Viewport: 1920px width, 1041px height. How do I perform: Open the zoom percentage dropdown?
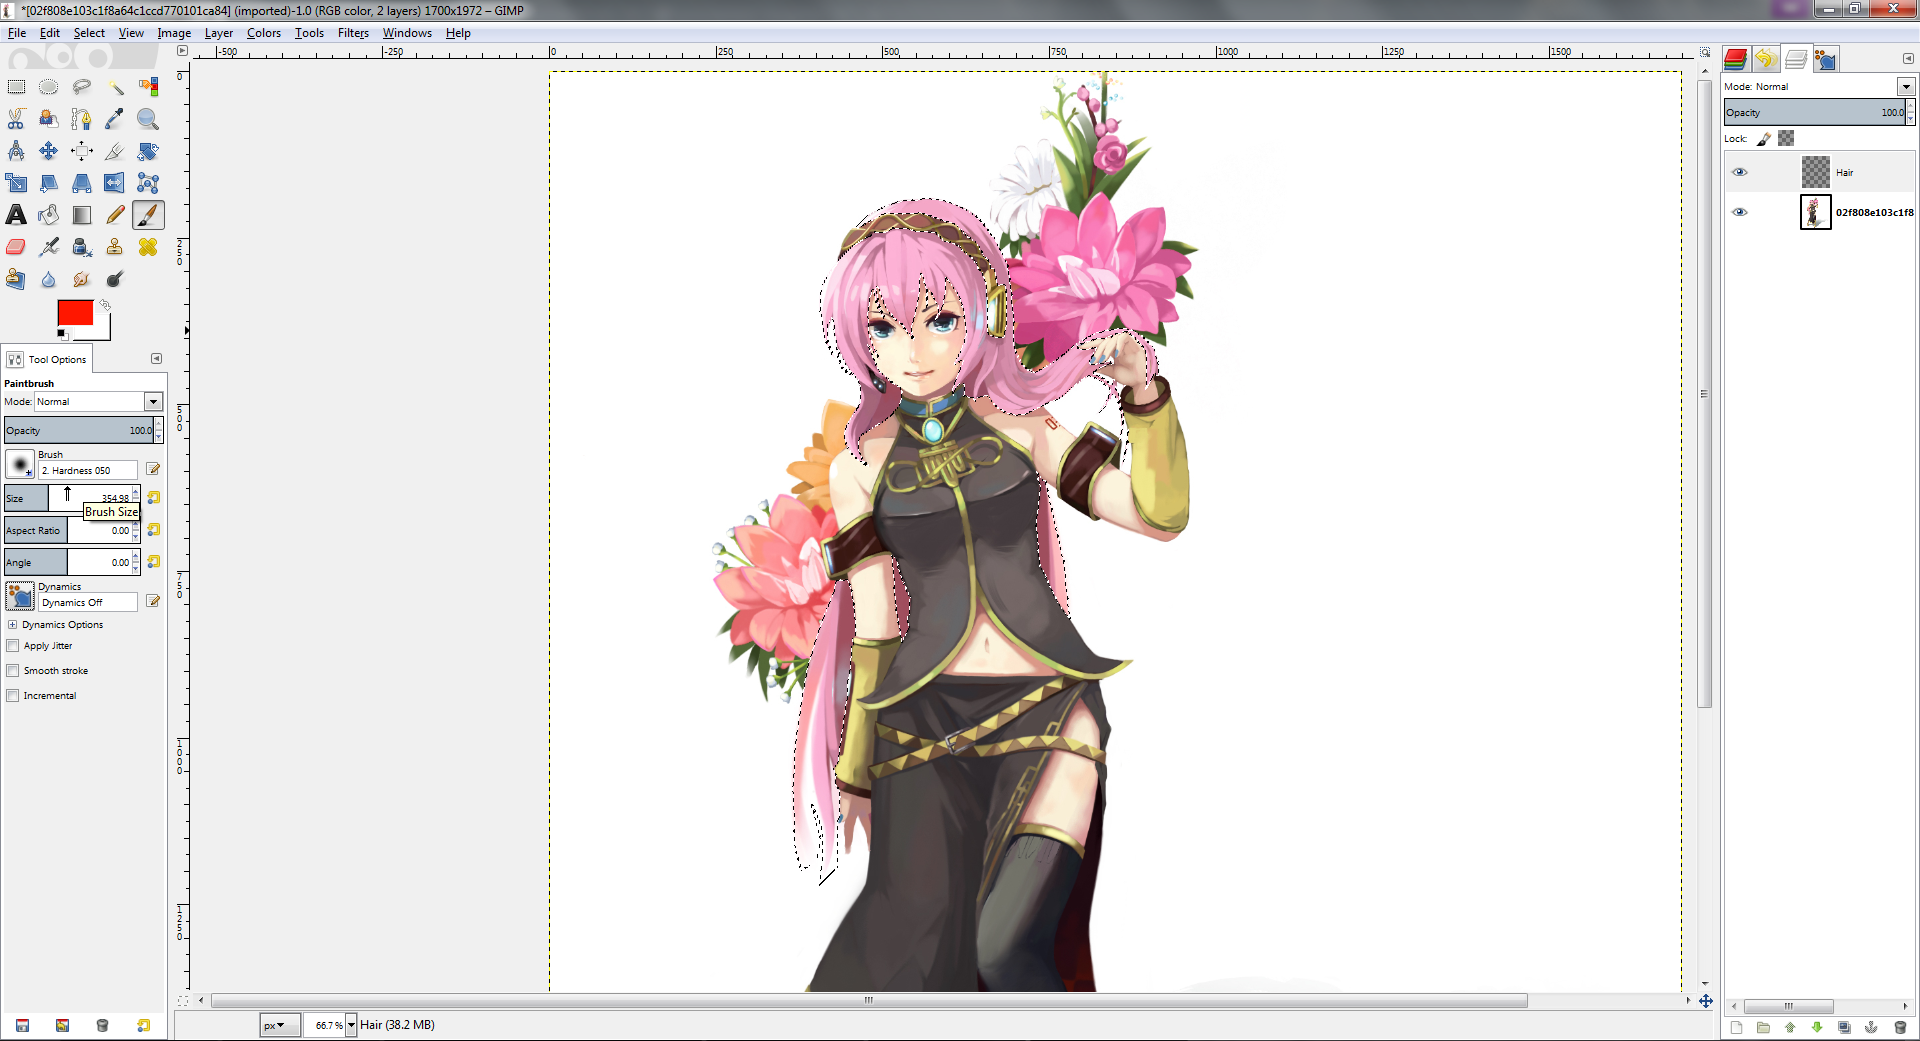pos(351,1025)
